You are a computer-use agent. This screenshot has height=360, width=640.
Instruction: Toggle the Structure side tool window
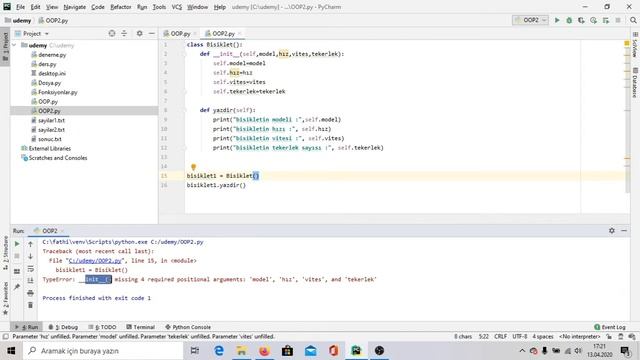click(x=5, y=253)
